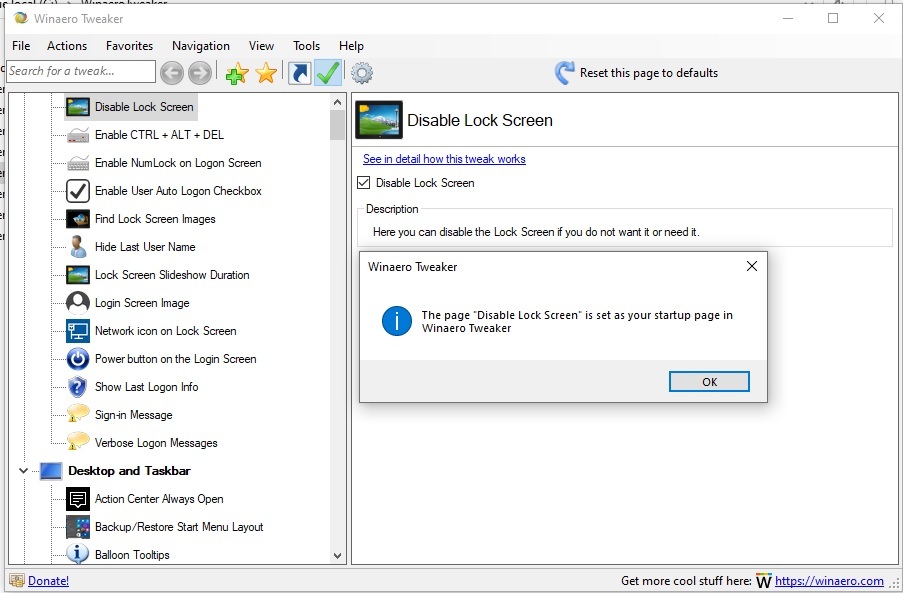Open the Tools menu
The height and width of the screenshot is (593, 903).
point(306,46)
